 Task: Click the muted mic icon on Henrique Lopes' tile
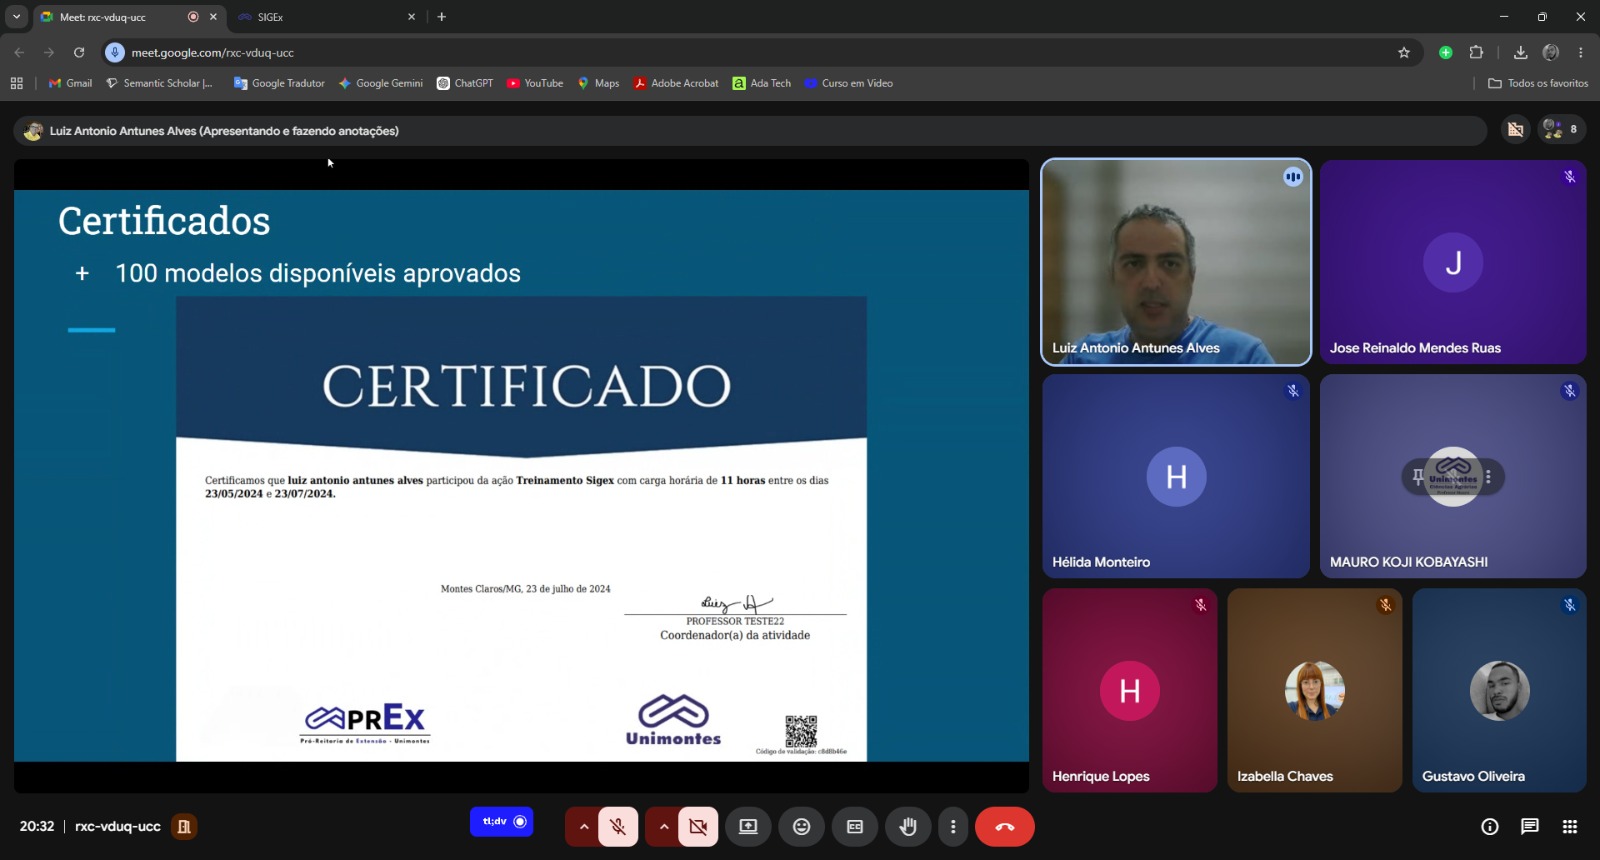tap(1201, 605)
